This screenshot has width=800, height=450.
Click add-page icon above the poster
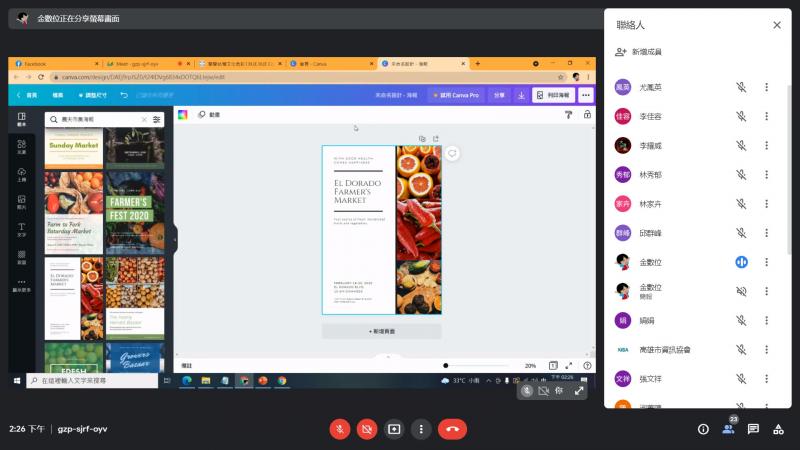[x=436, y=139]
